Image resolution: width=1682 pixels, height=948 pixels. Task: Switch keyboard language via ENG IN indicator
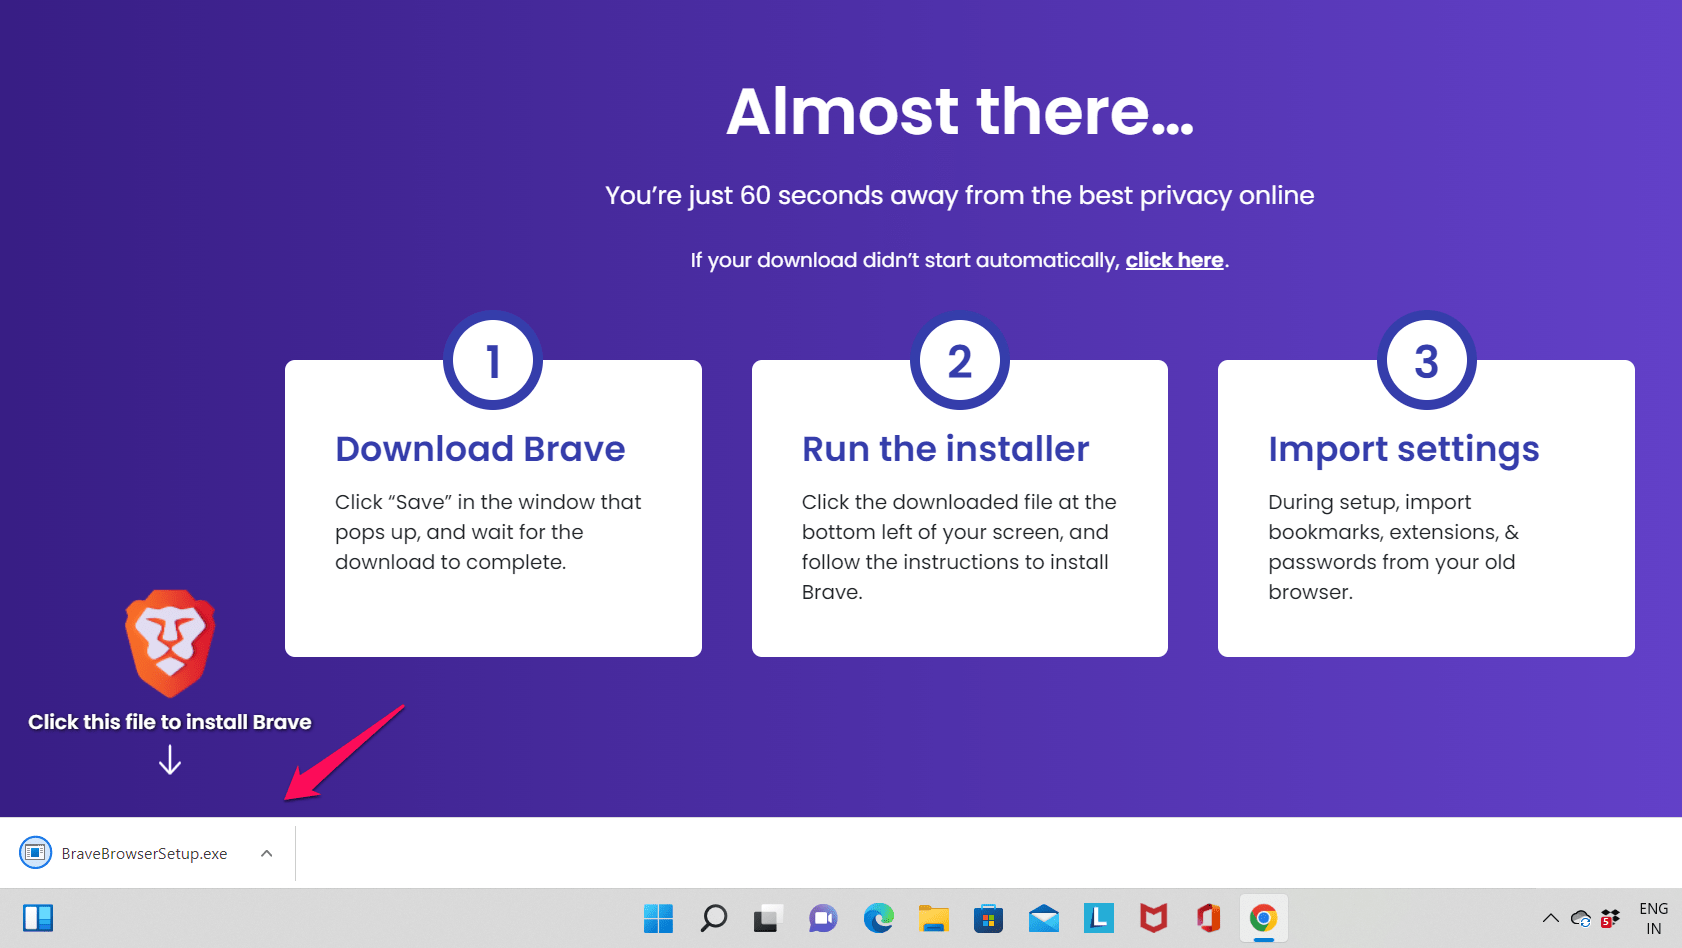(1653, 918)
